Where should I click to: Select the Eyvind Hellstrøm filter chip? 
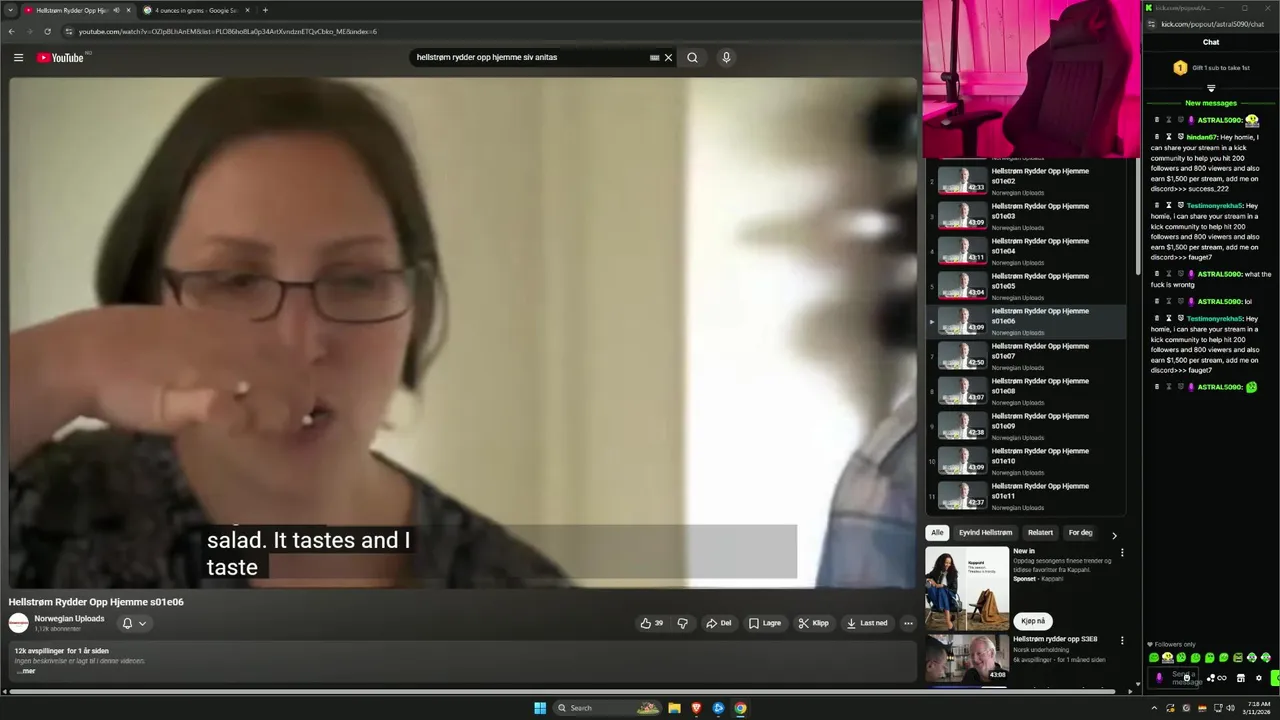985,533
